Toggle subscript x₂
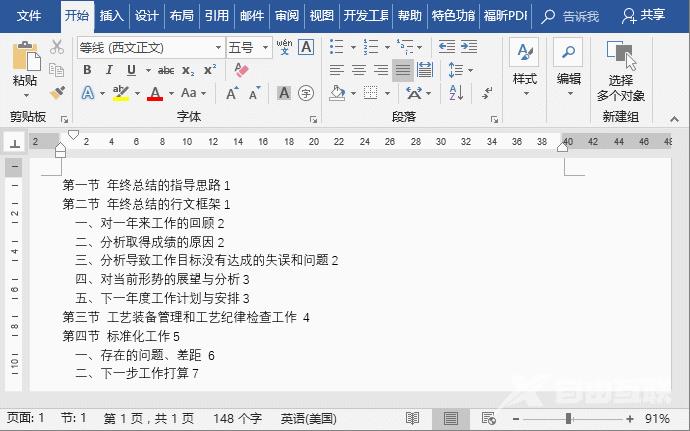690x431 pixels. pyautogui.click(x=188, y=70)
